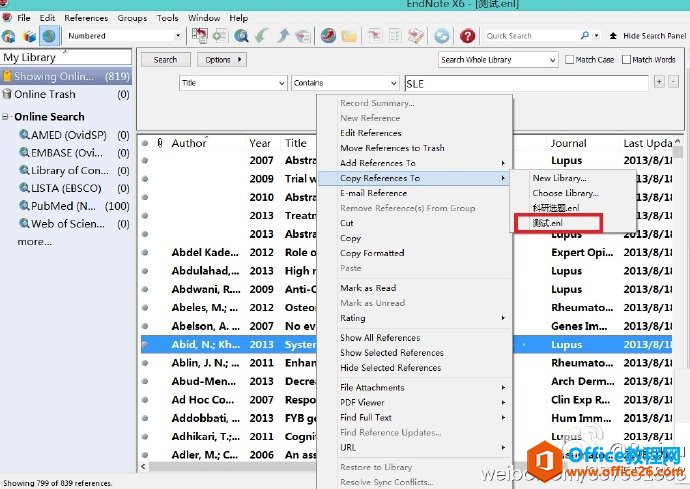Open the Quick Search options dropdown arrow

click(596, 36)
